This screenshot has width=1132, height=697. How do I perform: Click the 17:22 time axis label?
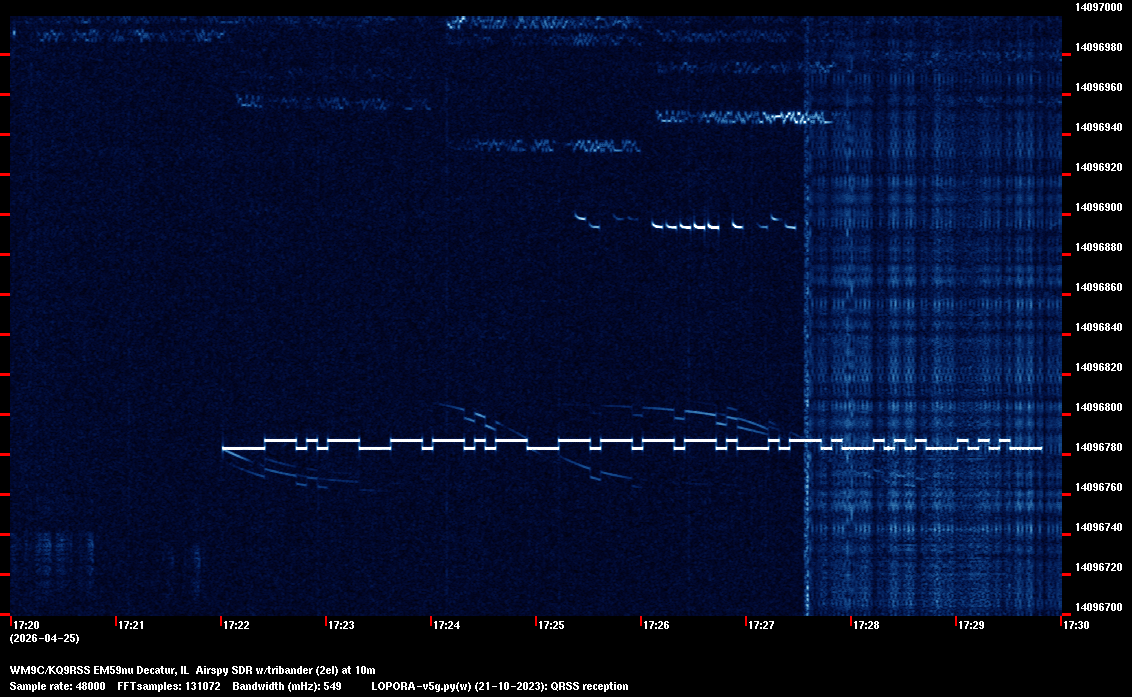[x=236, y=626]
